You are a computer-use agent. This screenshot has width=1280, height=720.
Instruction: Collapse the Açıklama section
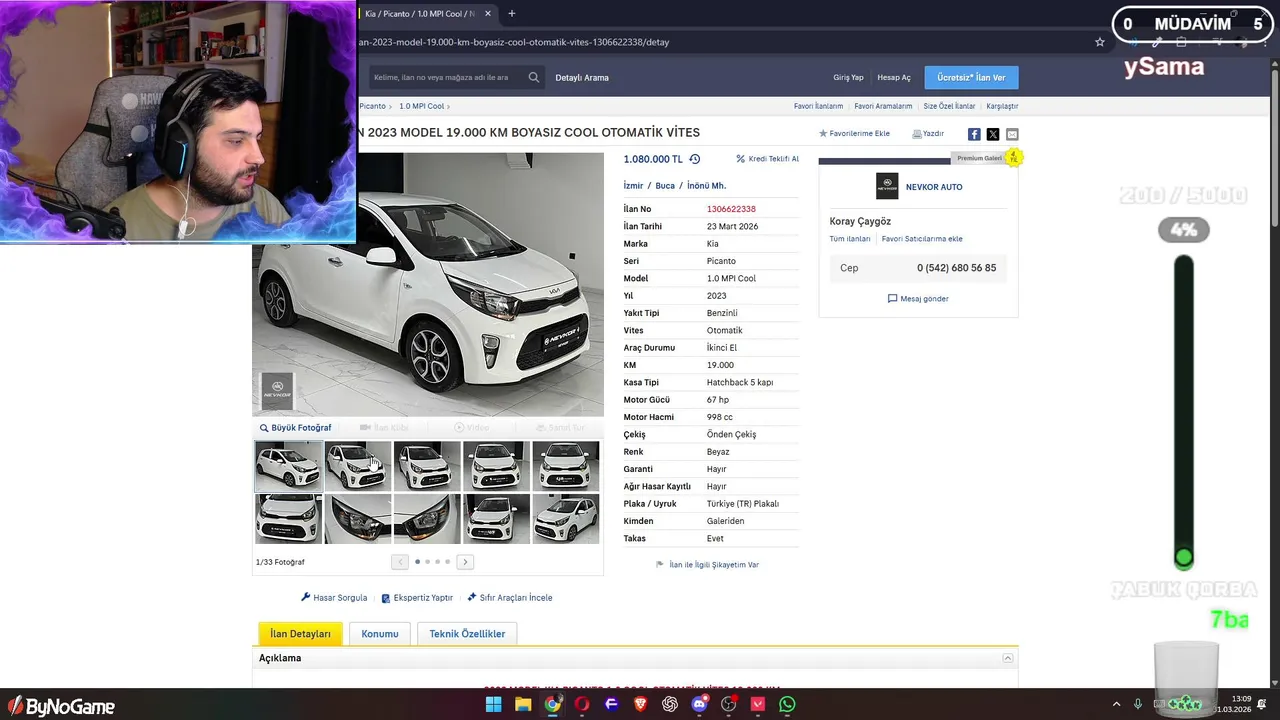[1008, 658]
